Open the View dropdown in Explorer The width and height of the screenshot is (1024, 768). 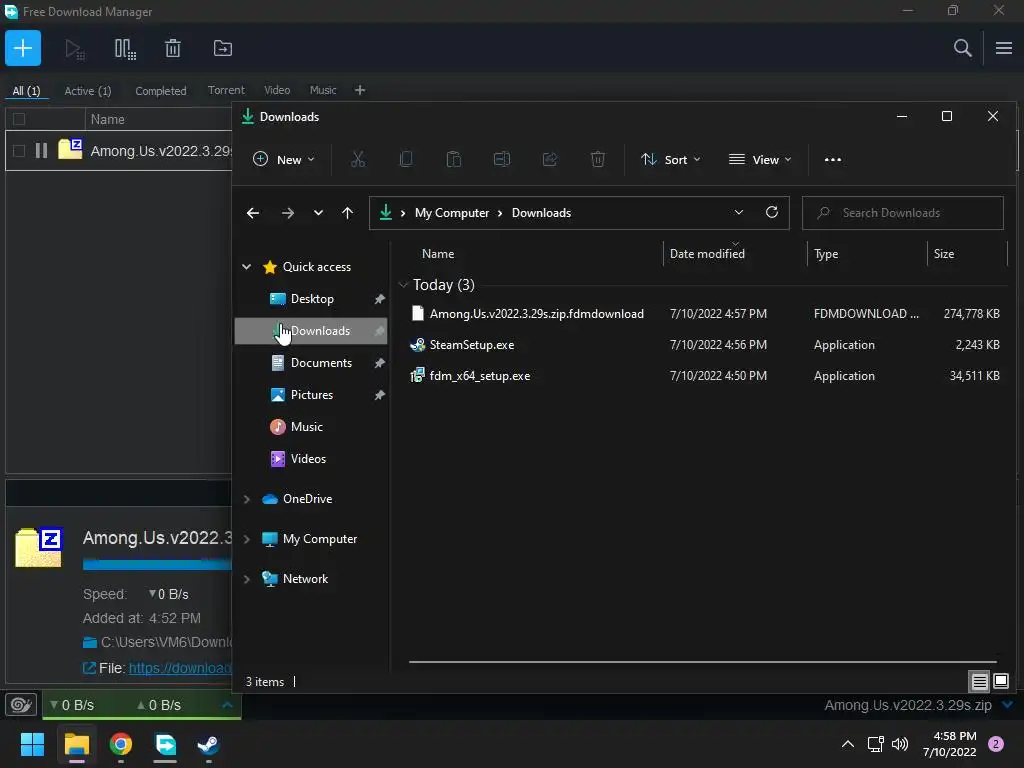(x=760, y=159)
